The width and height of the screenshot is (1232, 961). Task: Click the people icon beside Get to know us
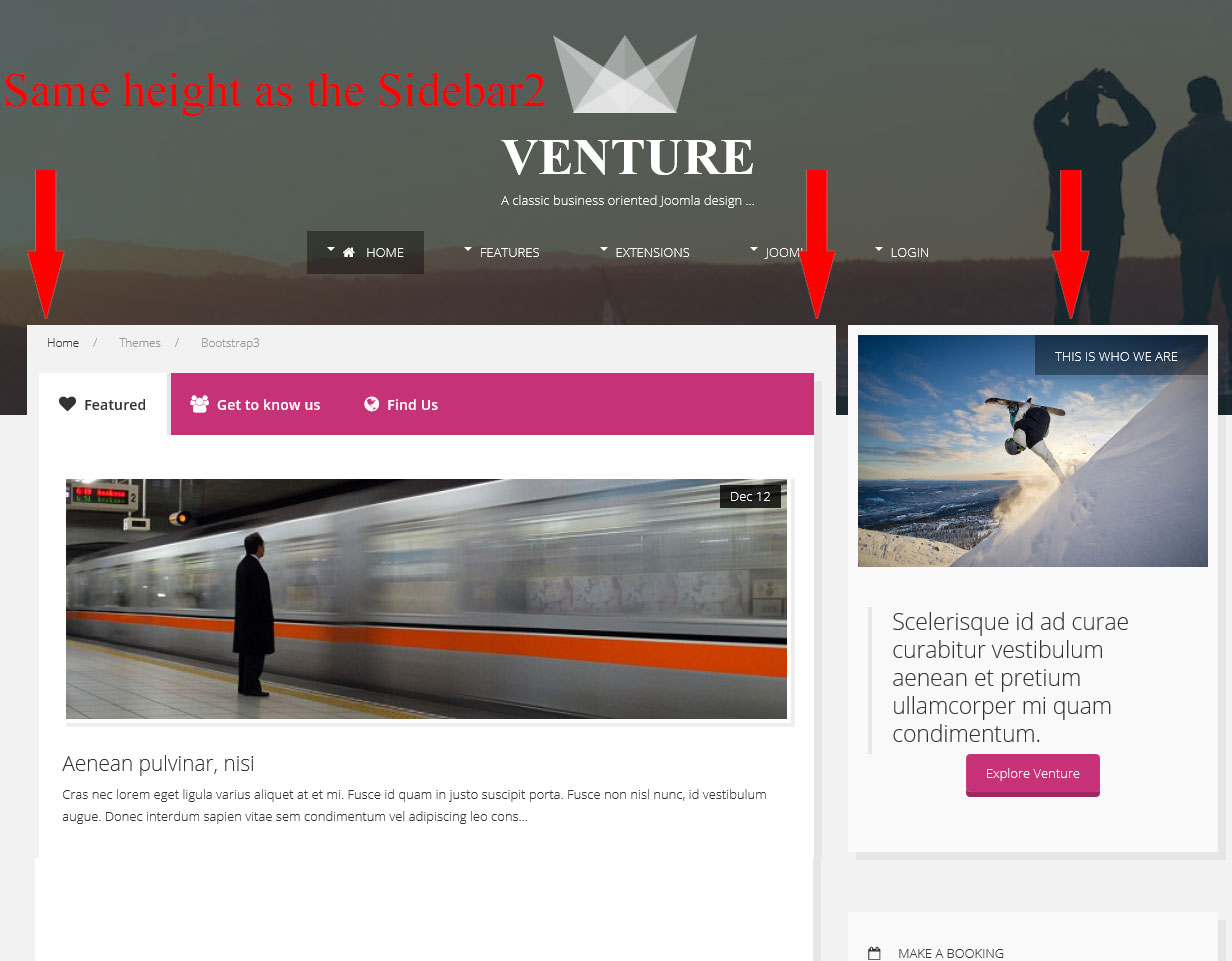199,404
